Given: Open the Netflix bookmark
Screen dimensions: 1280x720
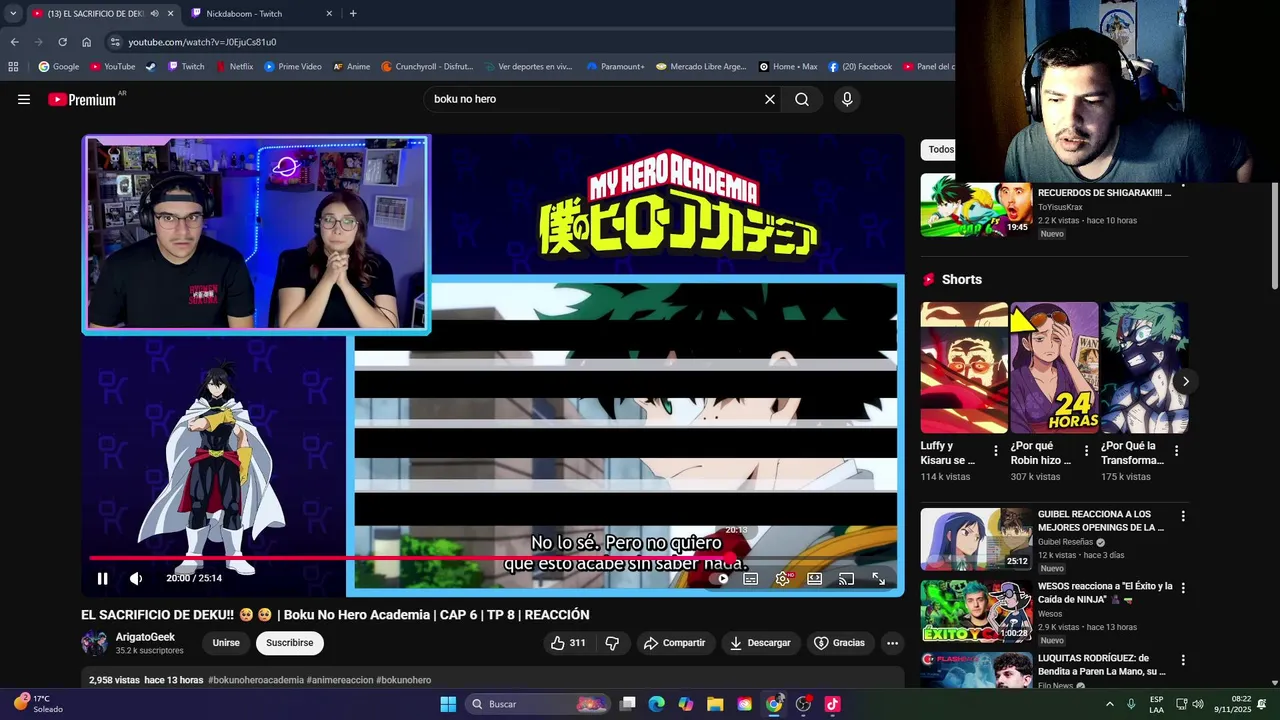Looking at the screenshot, I should pos(234,67).
